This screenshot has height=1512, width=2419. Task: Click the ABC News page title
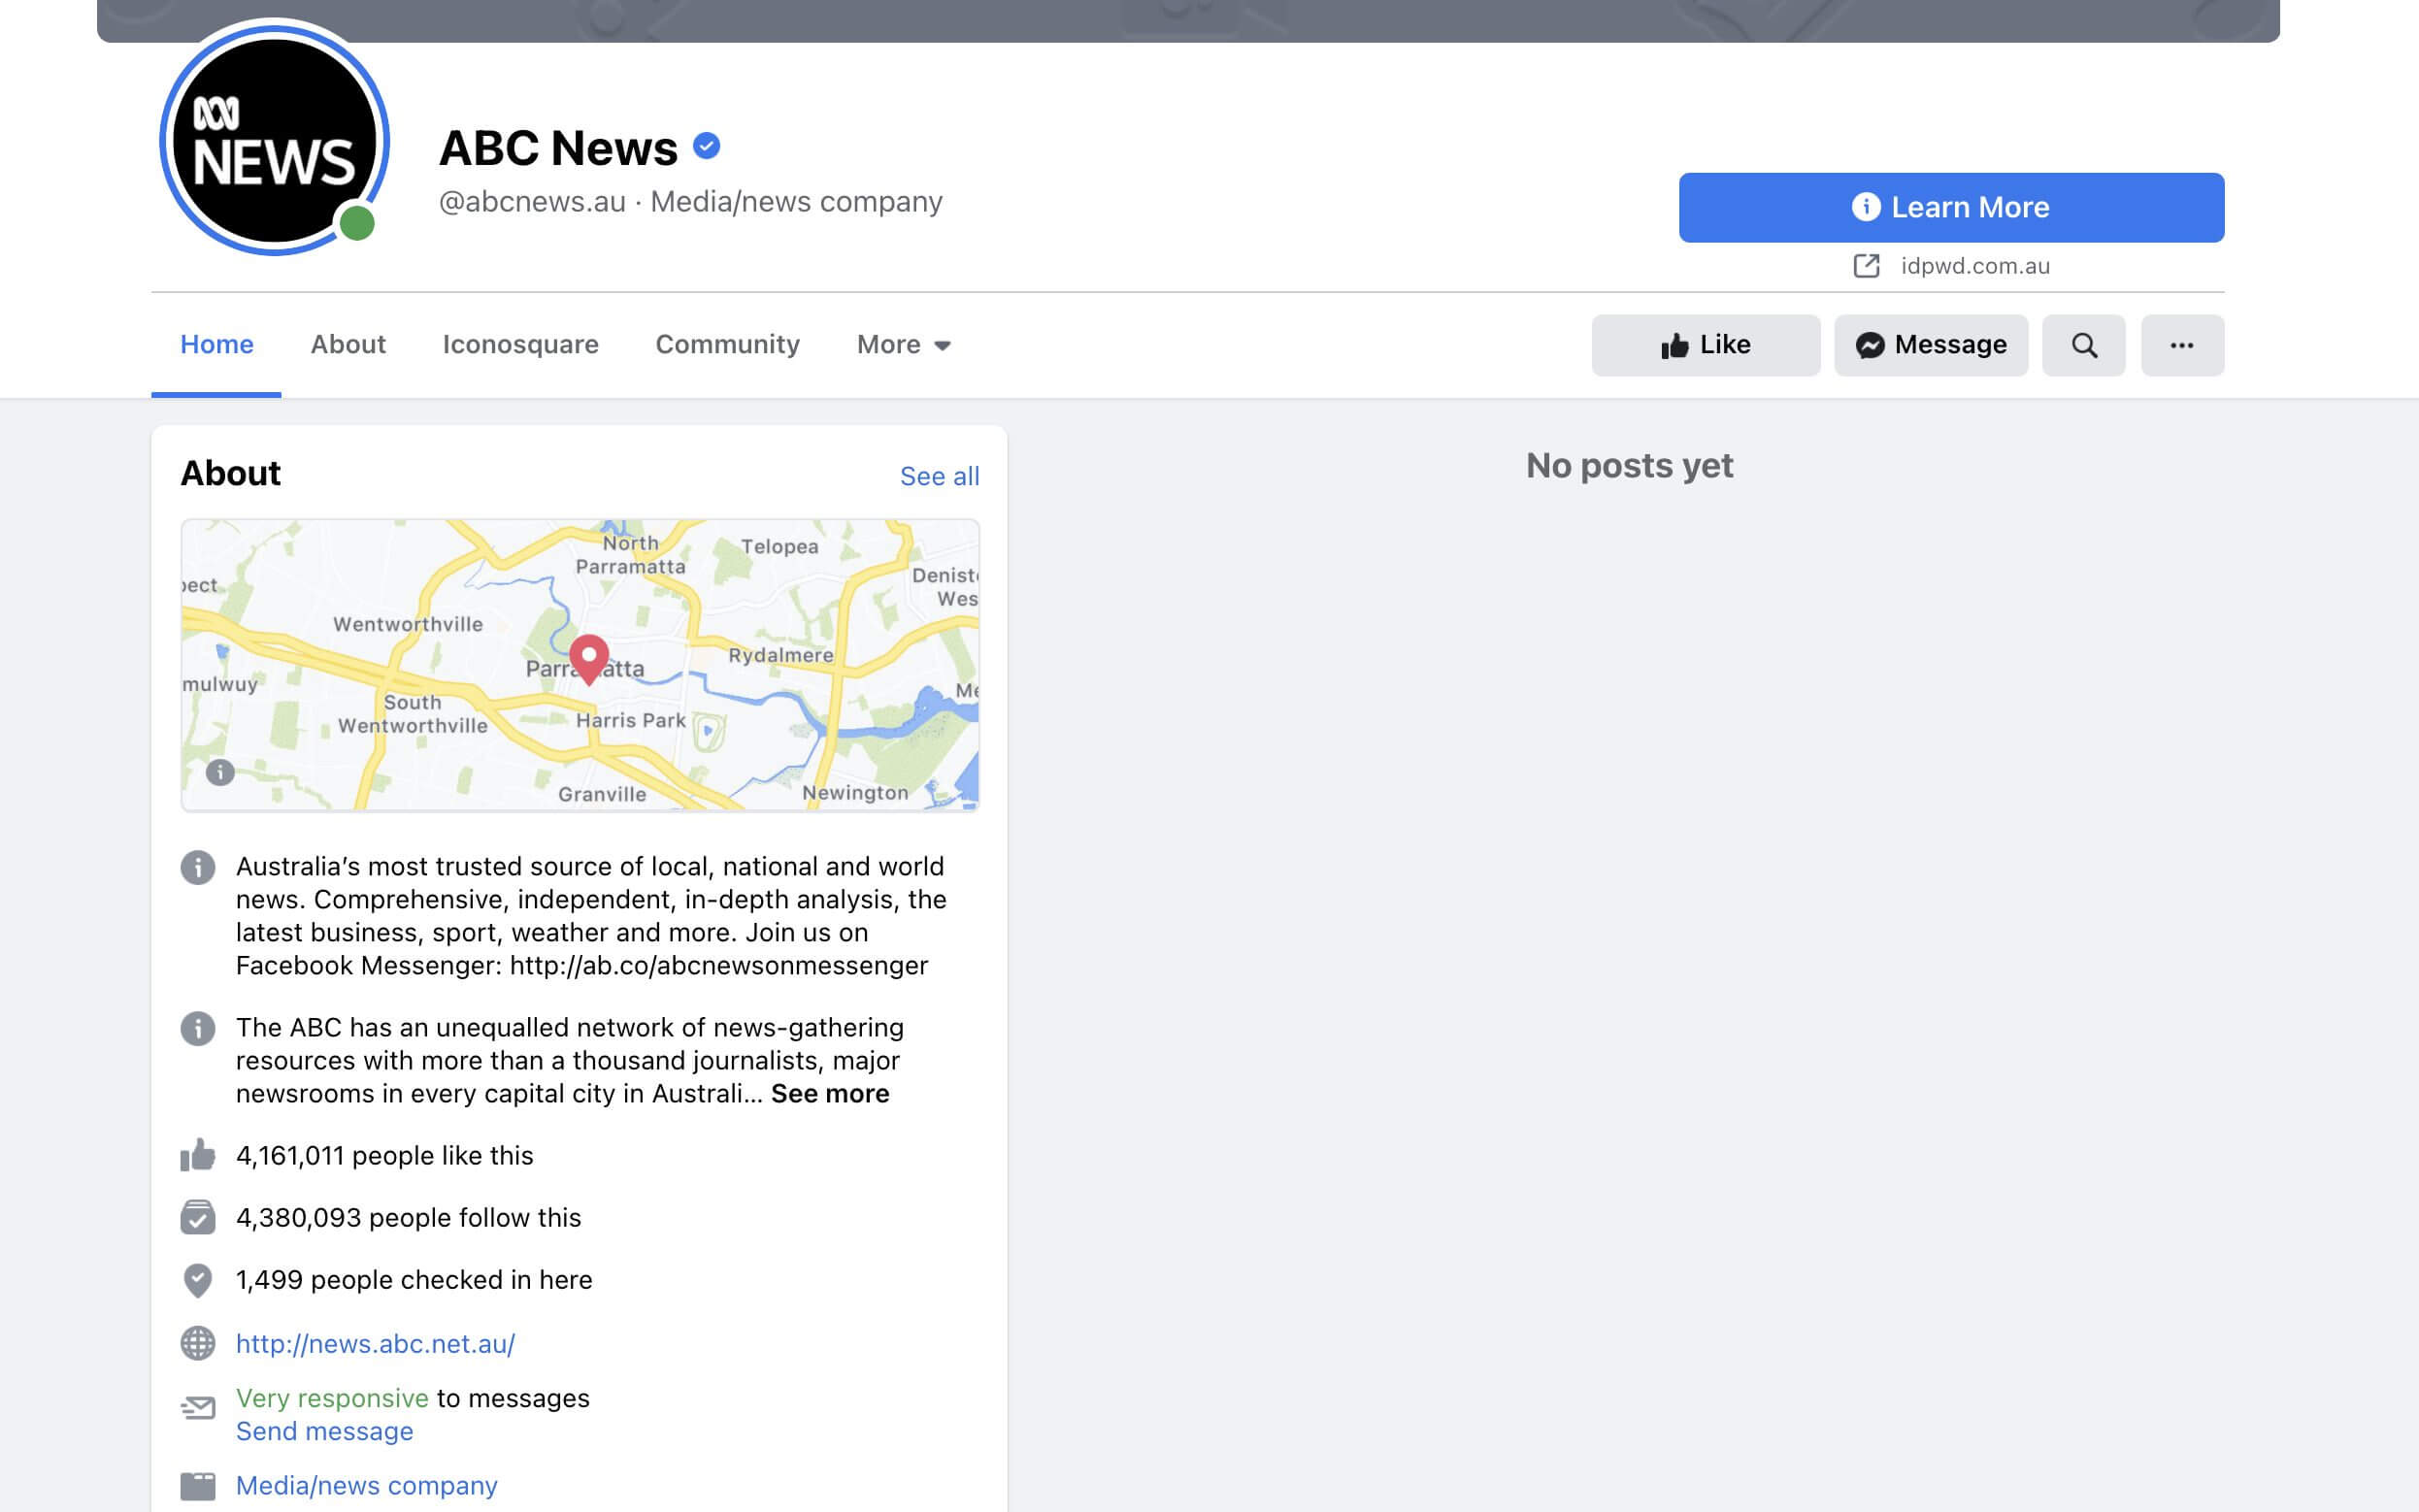coord(558,148)
